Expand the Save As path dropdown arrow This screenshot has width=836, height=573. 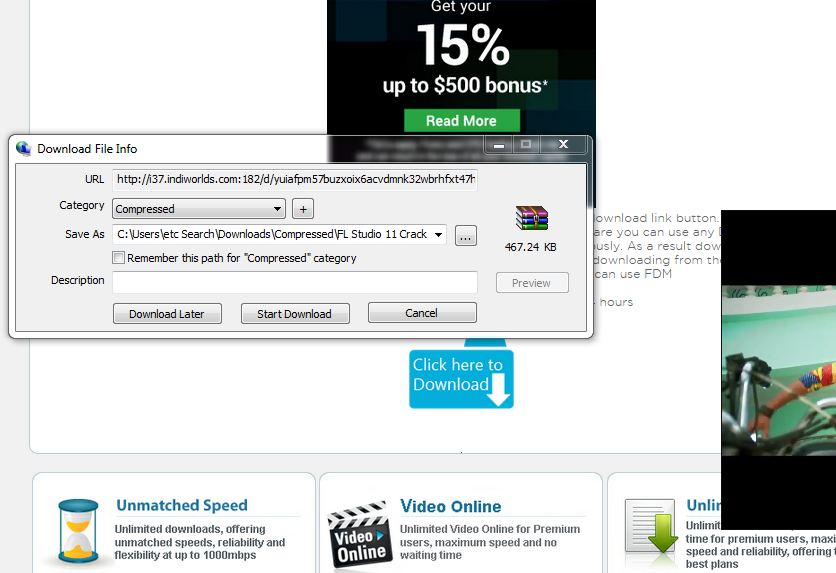[439, 235]
